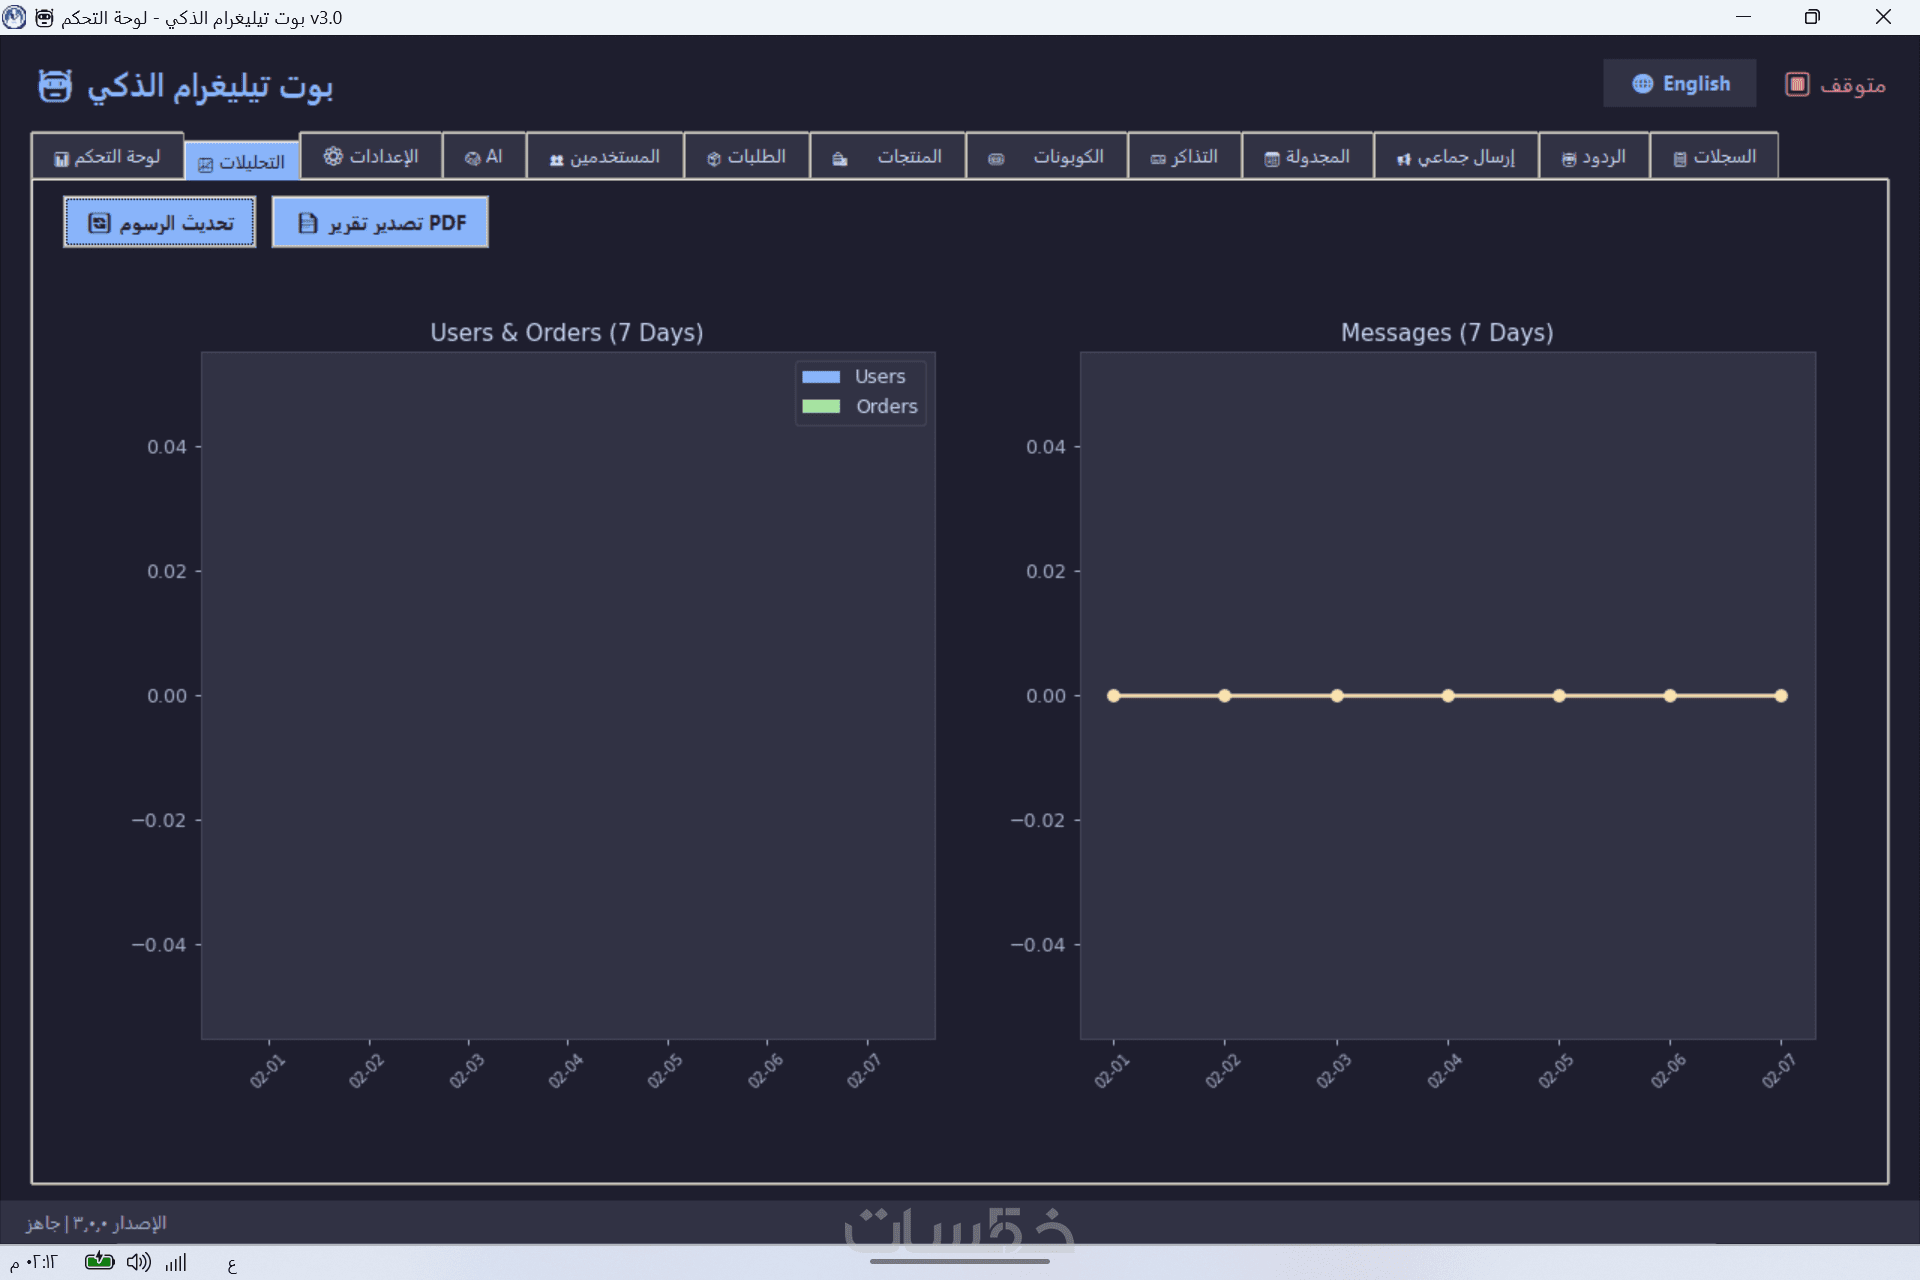Click the refresh icon in تحديث الرسوم
The image size is (1920, 1280).
(100, 223)
